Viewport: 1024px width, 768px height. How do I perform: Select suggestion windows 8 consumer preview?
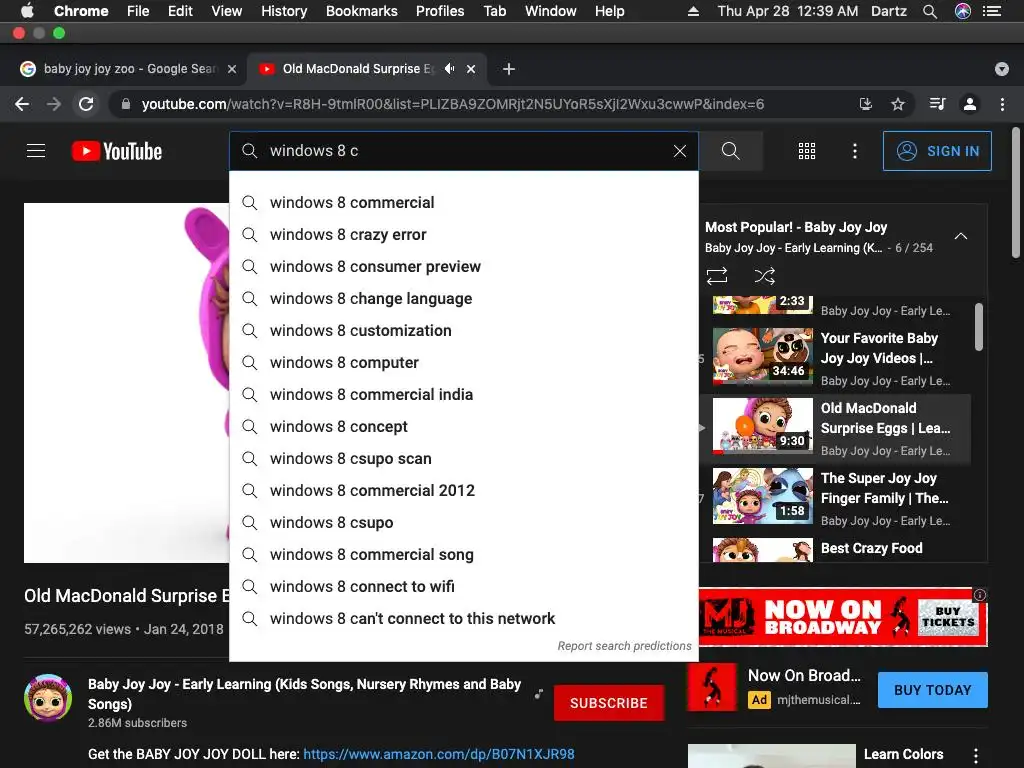click(464, 266)
